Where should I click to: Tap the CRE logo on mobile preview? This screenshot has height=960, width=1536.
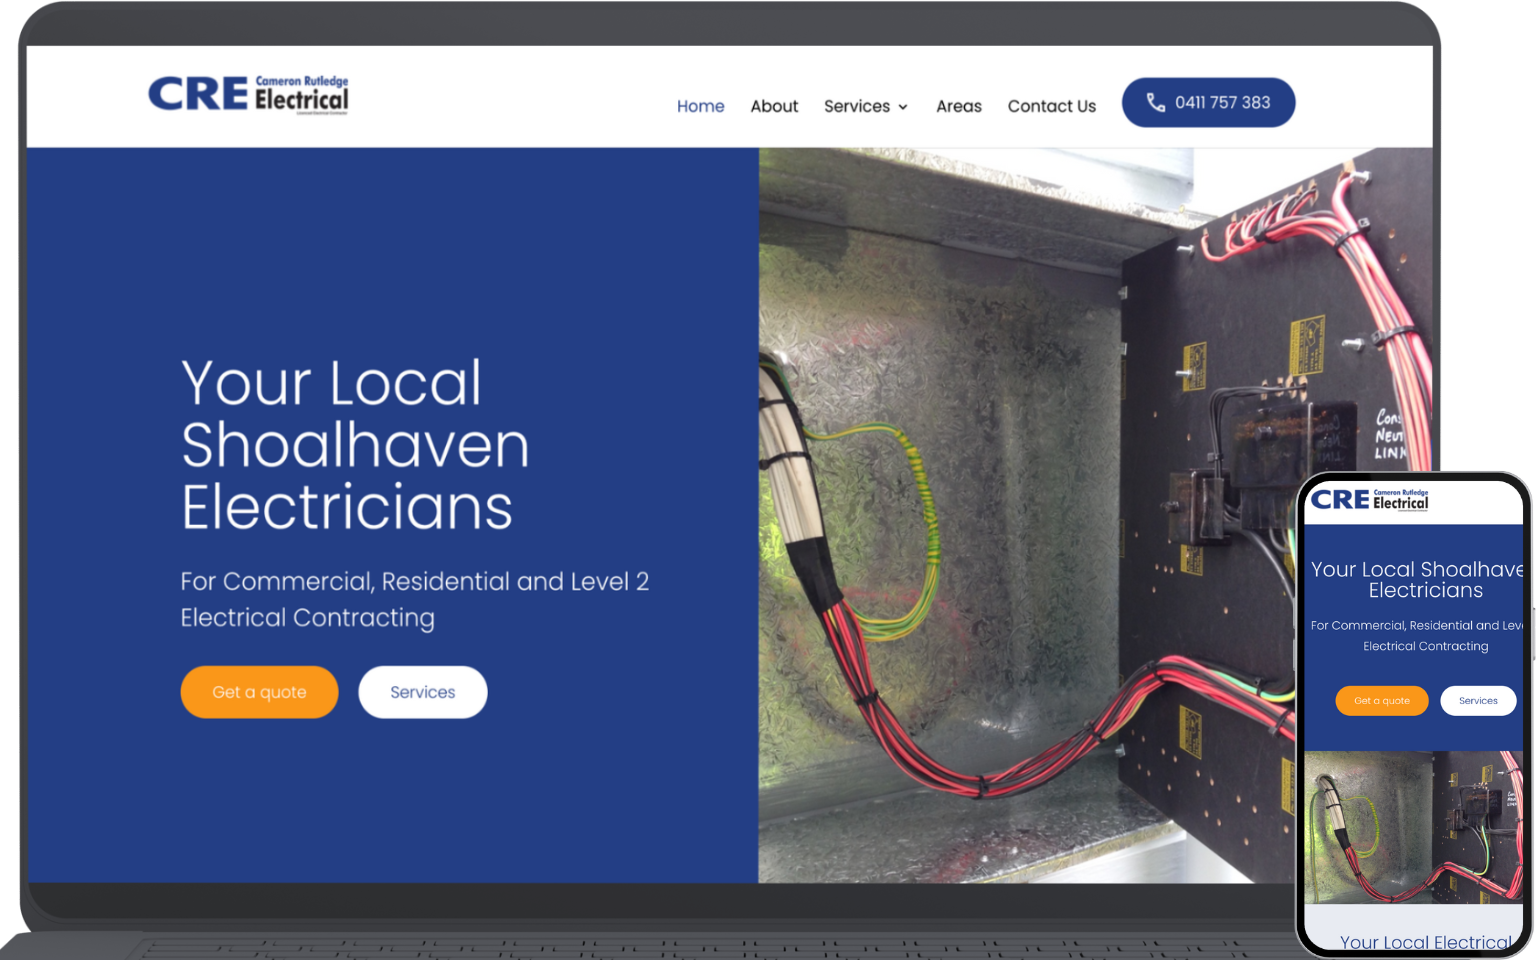pos(1369,499)
